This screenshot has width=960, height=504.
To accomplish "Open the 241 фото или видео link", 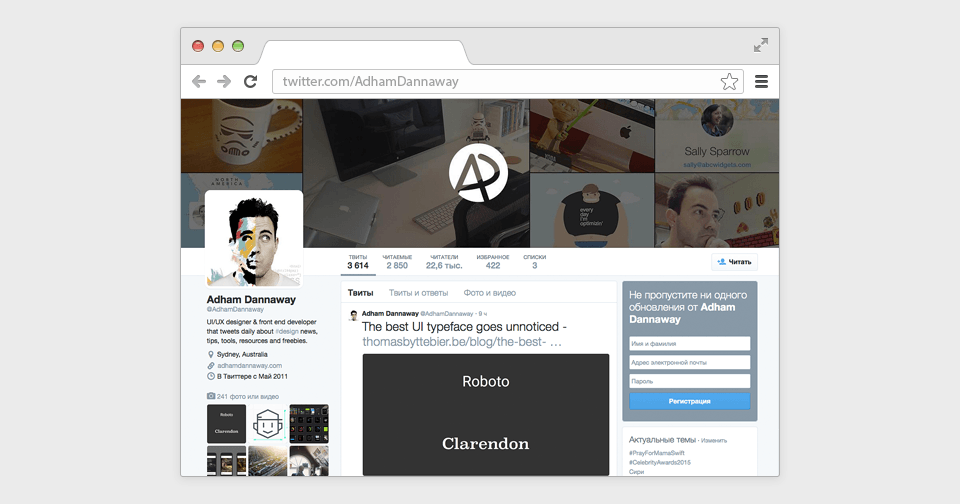I will pyautogui.click(x=247, y=396).
